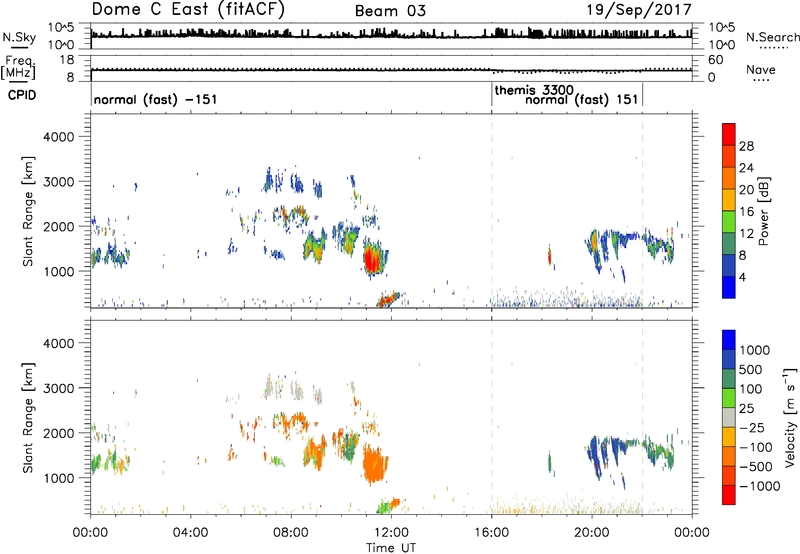The image size is (800, 554).
Task: Click the N.Sky noise trace plot
Action: point(391,36)
